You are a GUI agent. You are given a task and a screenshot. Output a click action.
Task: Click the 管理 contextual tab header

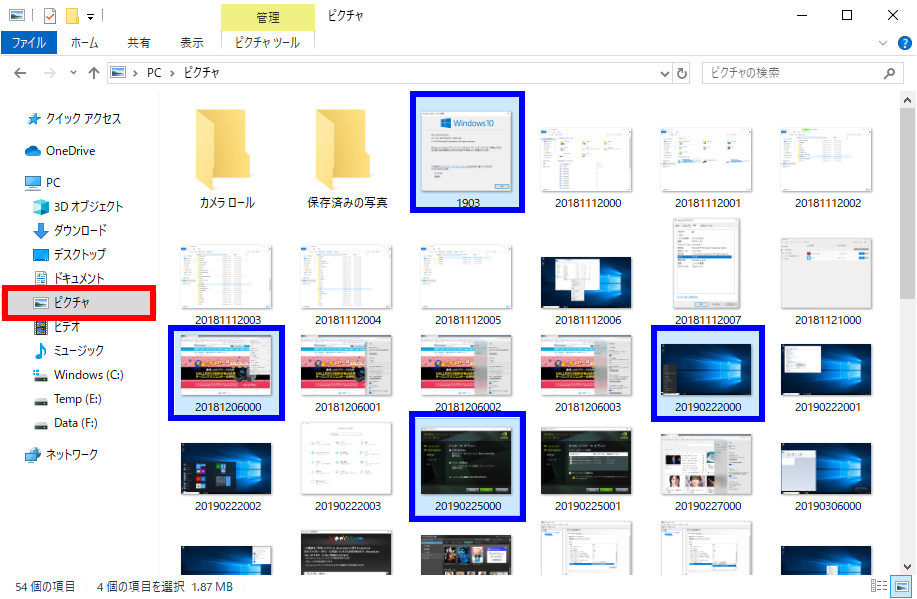click(x=268, y=18)
